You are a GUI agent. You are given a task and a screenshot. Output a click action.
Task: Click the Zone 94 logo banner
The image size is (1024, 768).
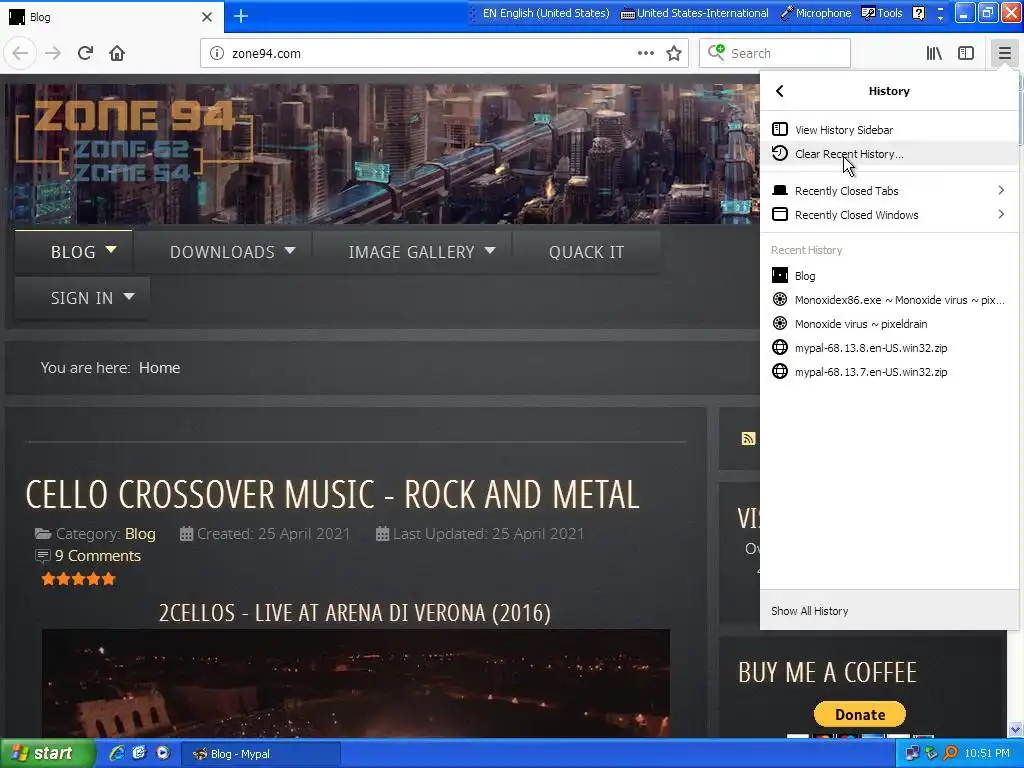135,141
